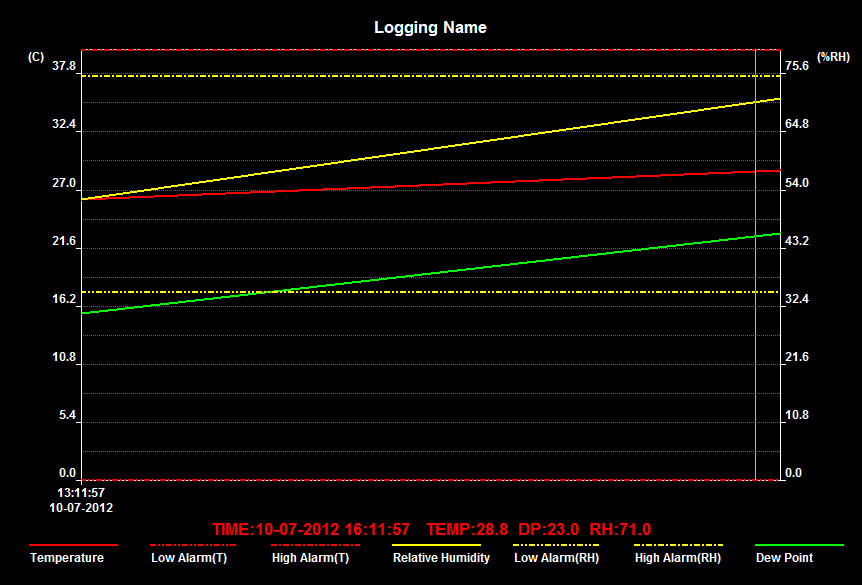Click the '13:11:57' start time label
Screen dimensions: 862x585
(x=81, y=493)
